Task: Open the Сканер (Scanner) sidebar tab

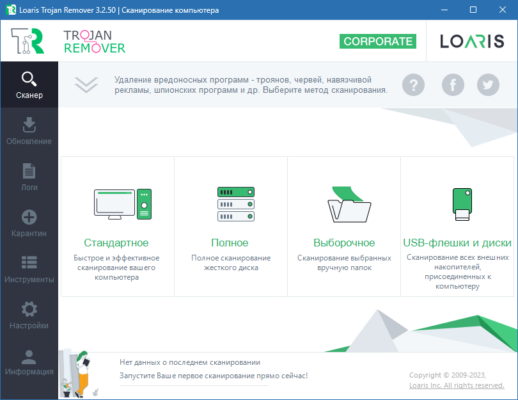Action: (29, 85)
